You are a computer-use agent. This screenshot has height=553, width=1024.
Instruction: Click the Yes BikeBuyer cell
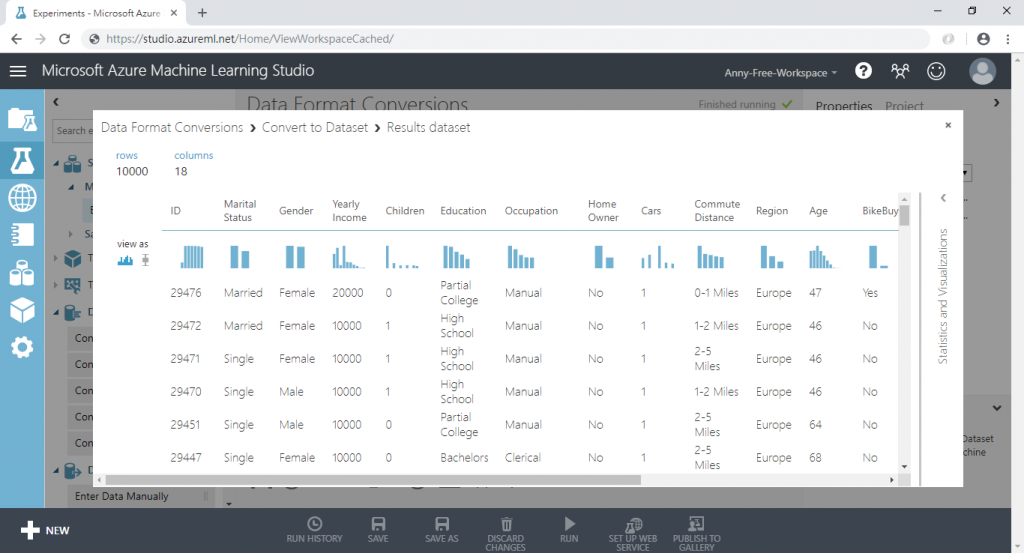(x=870, y=292)
